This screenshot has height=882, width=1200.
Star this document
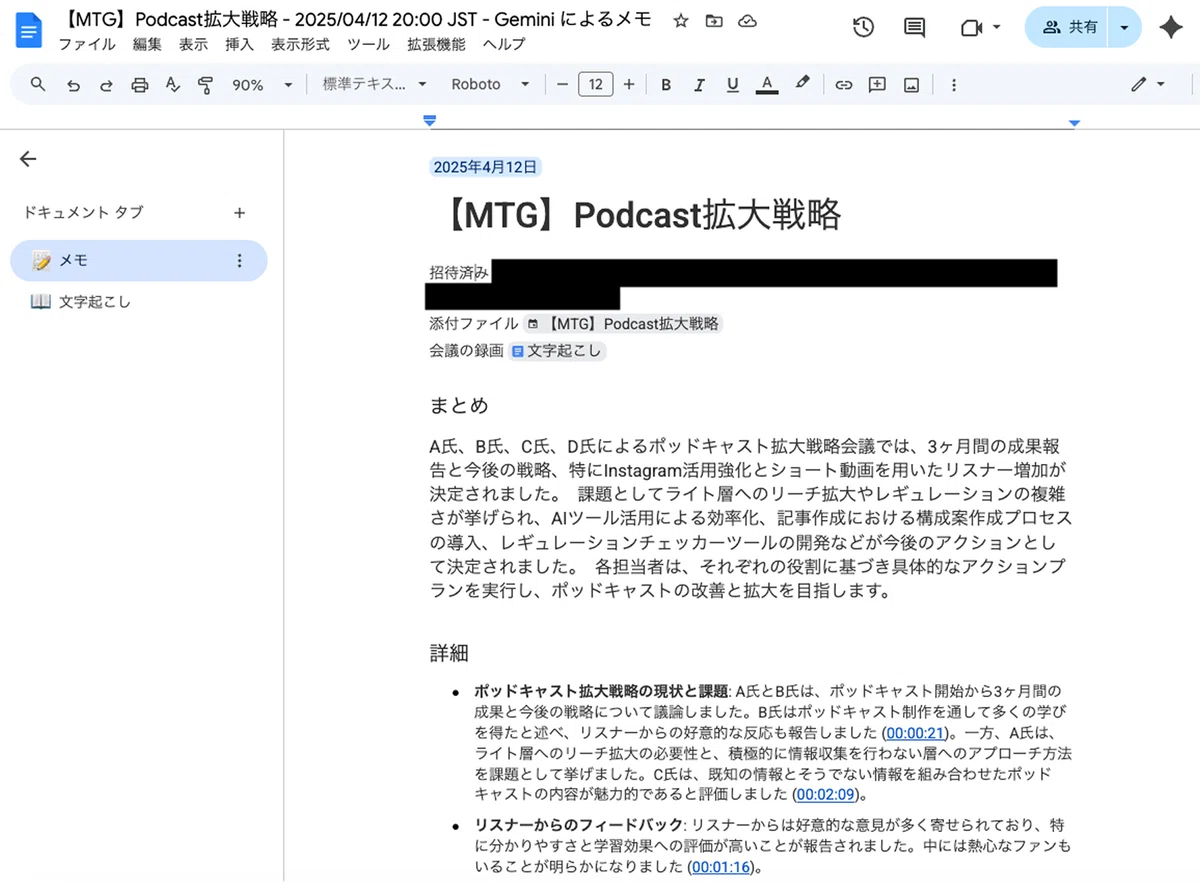tap(681, 21)
